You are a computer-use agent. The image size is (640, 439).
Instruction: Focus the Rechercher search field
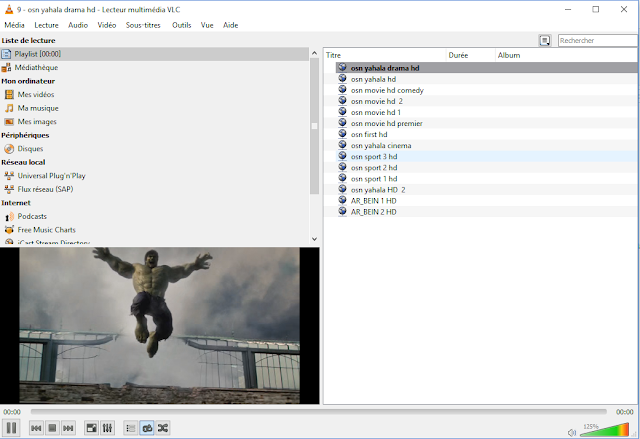(597, 40)
